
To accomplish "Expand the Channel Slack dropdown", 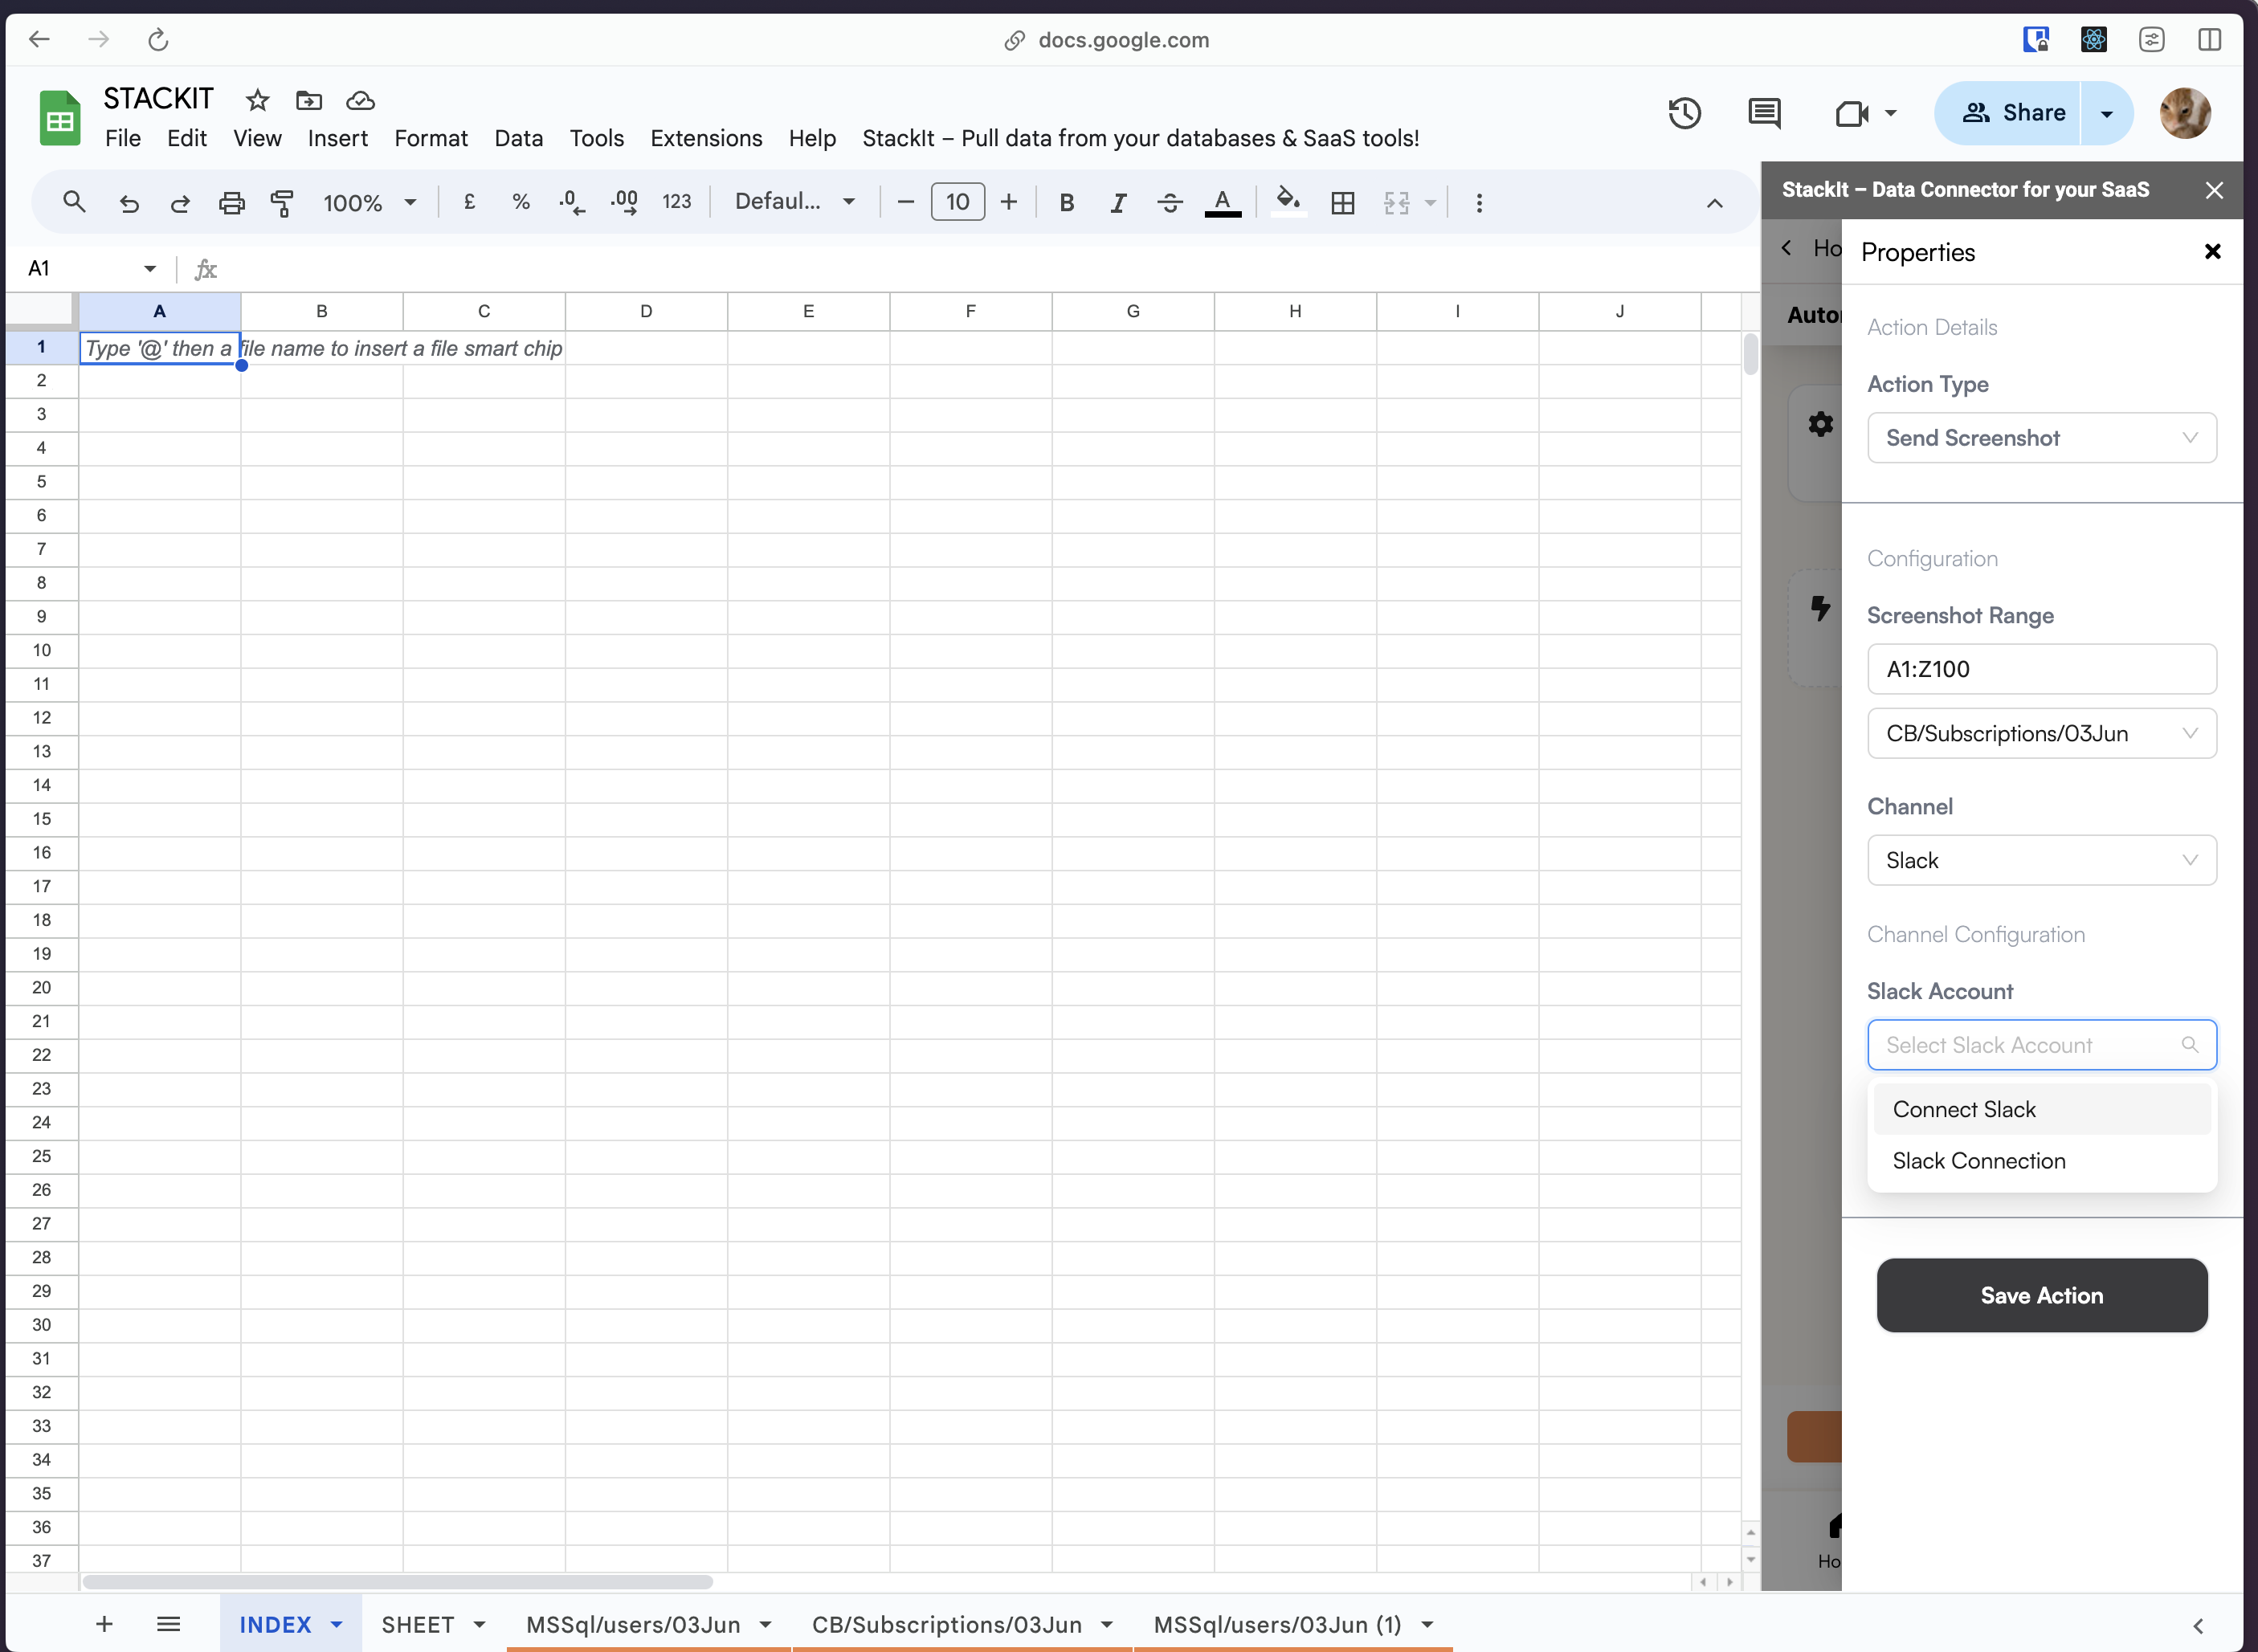I will tap(2041, 861).
